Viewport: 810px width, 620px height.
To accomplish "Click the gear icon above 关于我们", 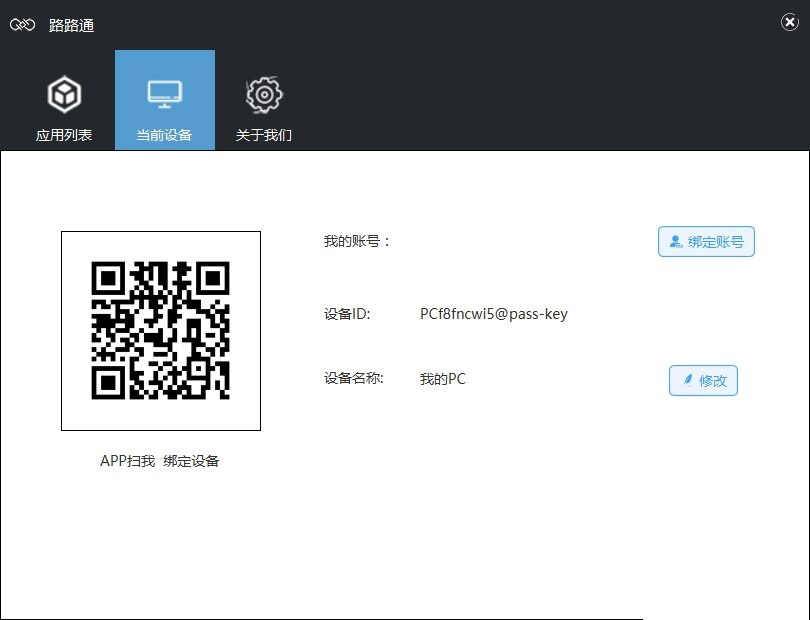I will (x=264, y=92).
